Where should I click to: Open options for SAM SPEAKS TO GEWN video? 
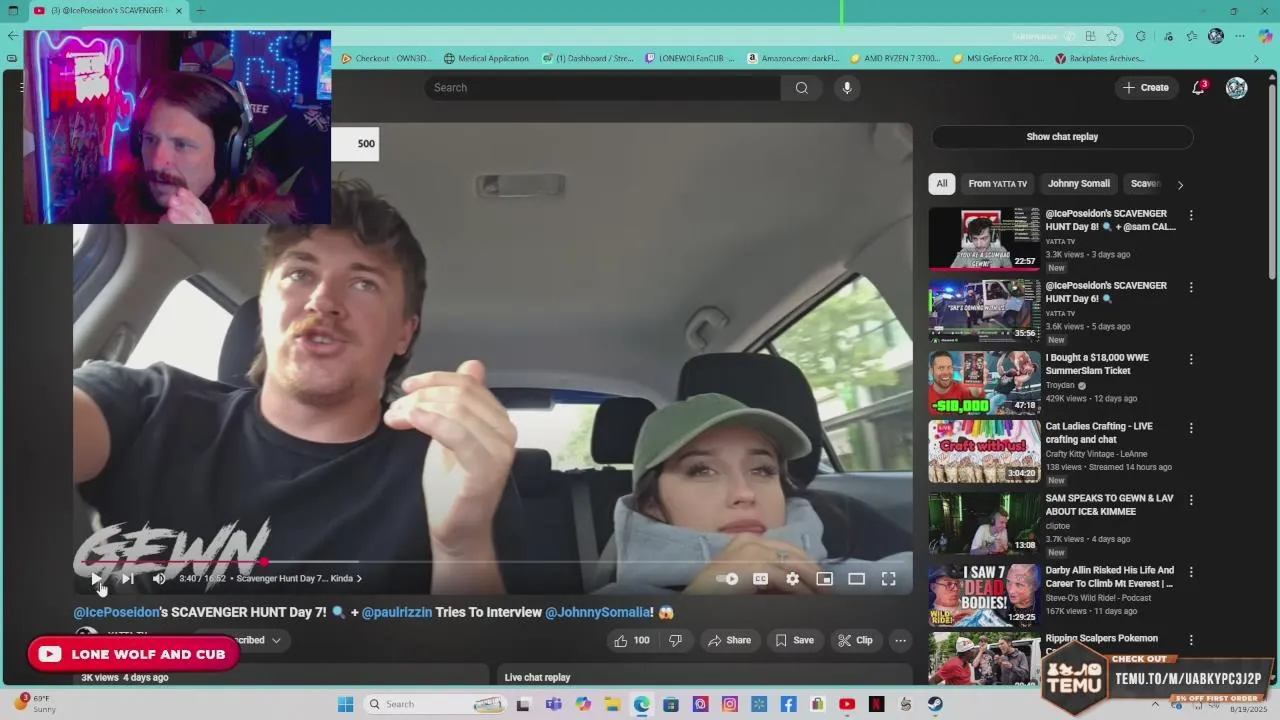point(1190,500)
